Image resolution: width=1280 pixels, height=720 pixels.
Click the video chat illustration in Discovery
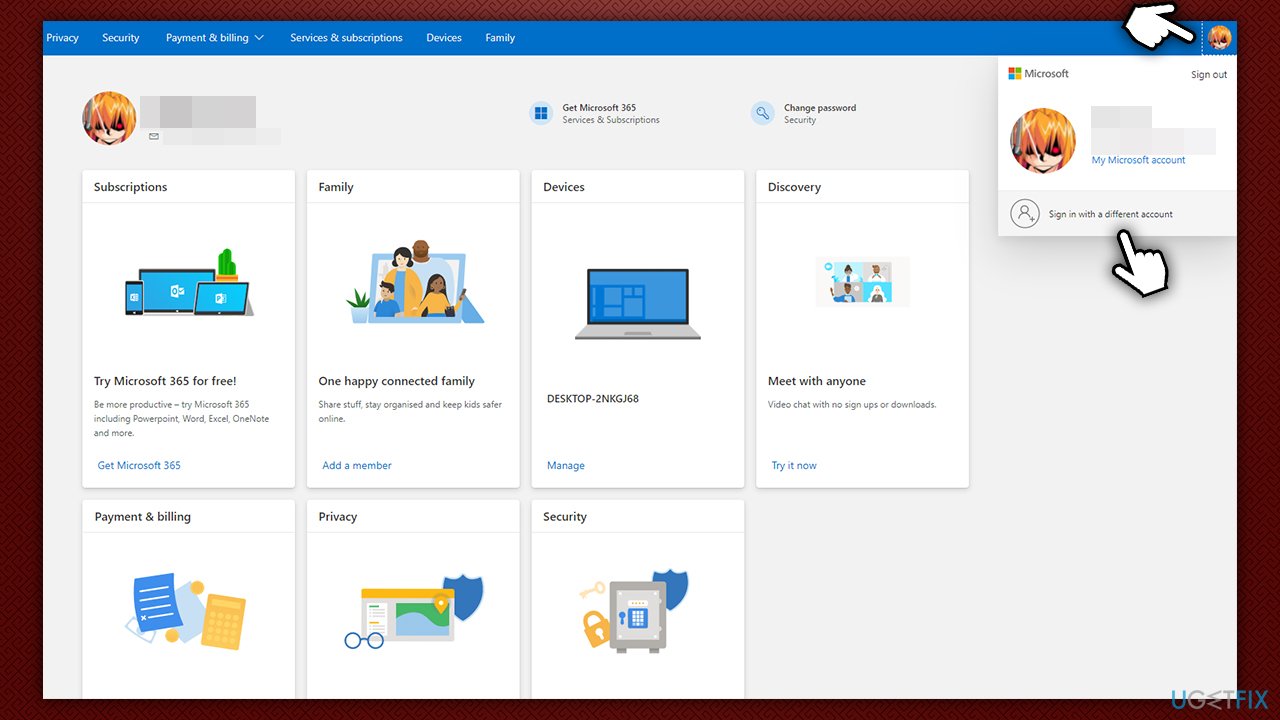point(862,281)
